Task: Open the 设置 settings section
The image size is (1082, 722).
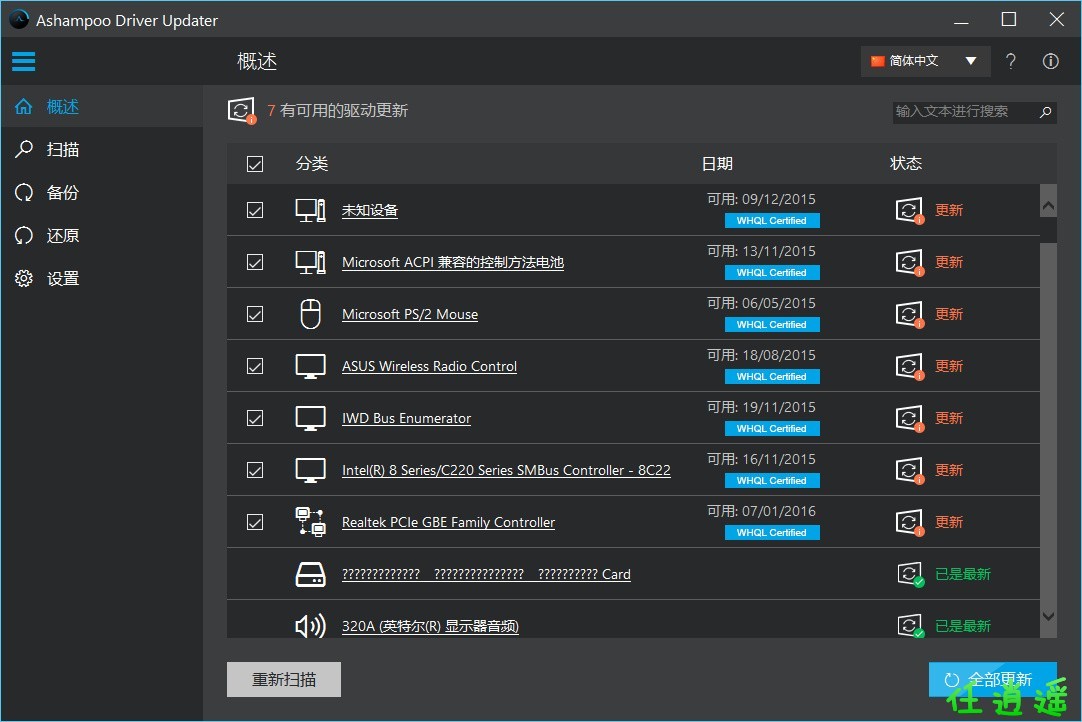Action: (x=102, y=279)
